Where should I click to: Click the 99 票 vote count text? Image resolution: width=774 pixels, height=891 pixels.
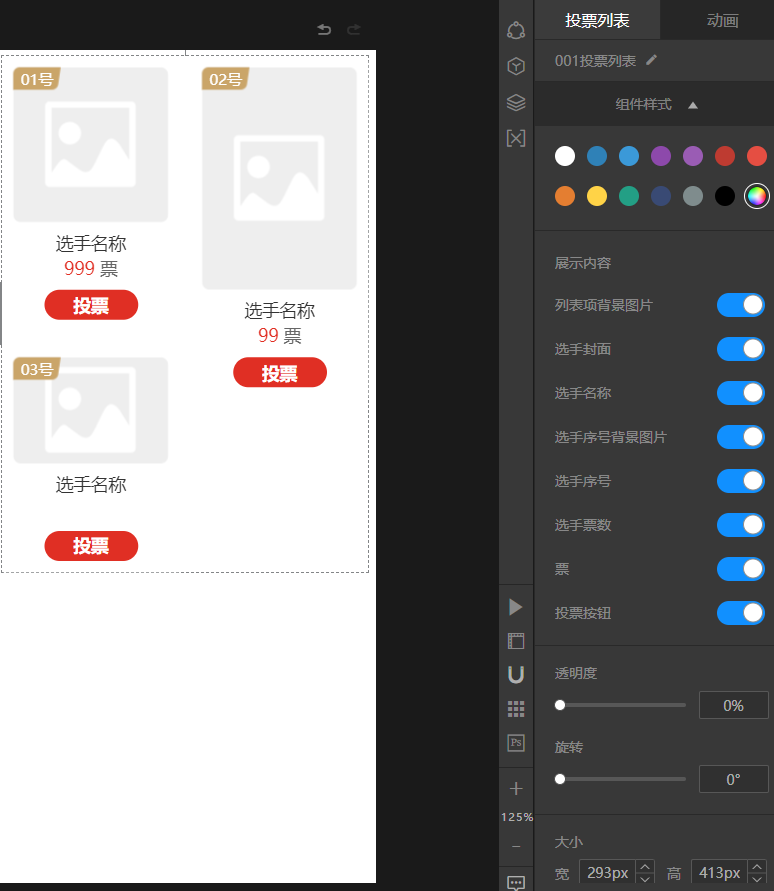pos(280,335)
